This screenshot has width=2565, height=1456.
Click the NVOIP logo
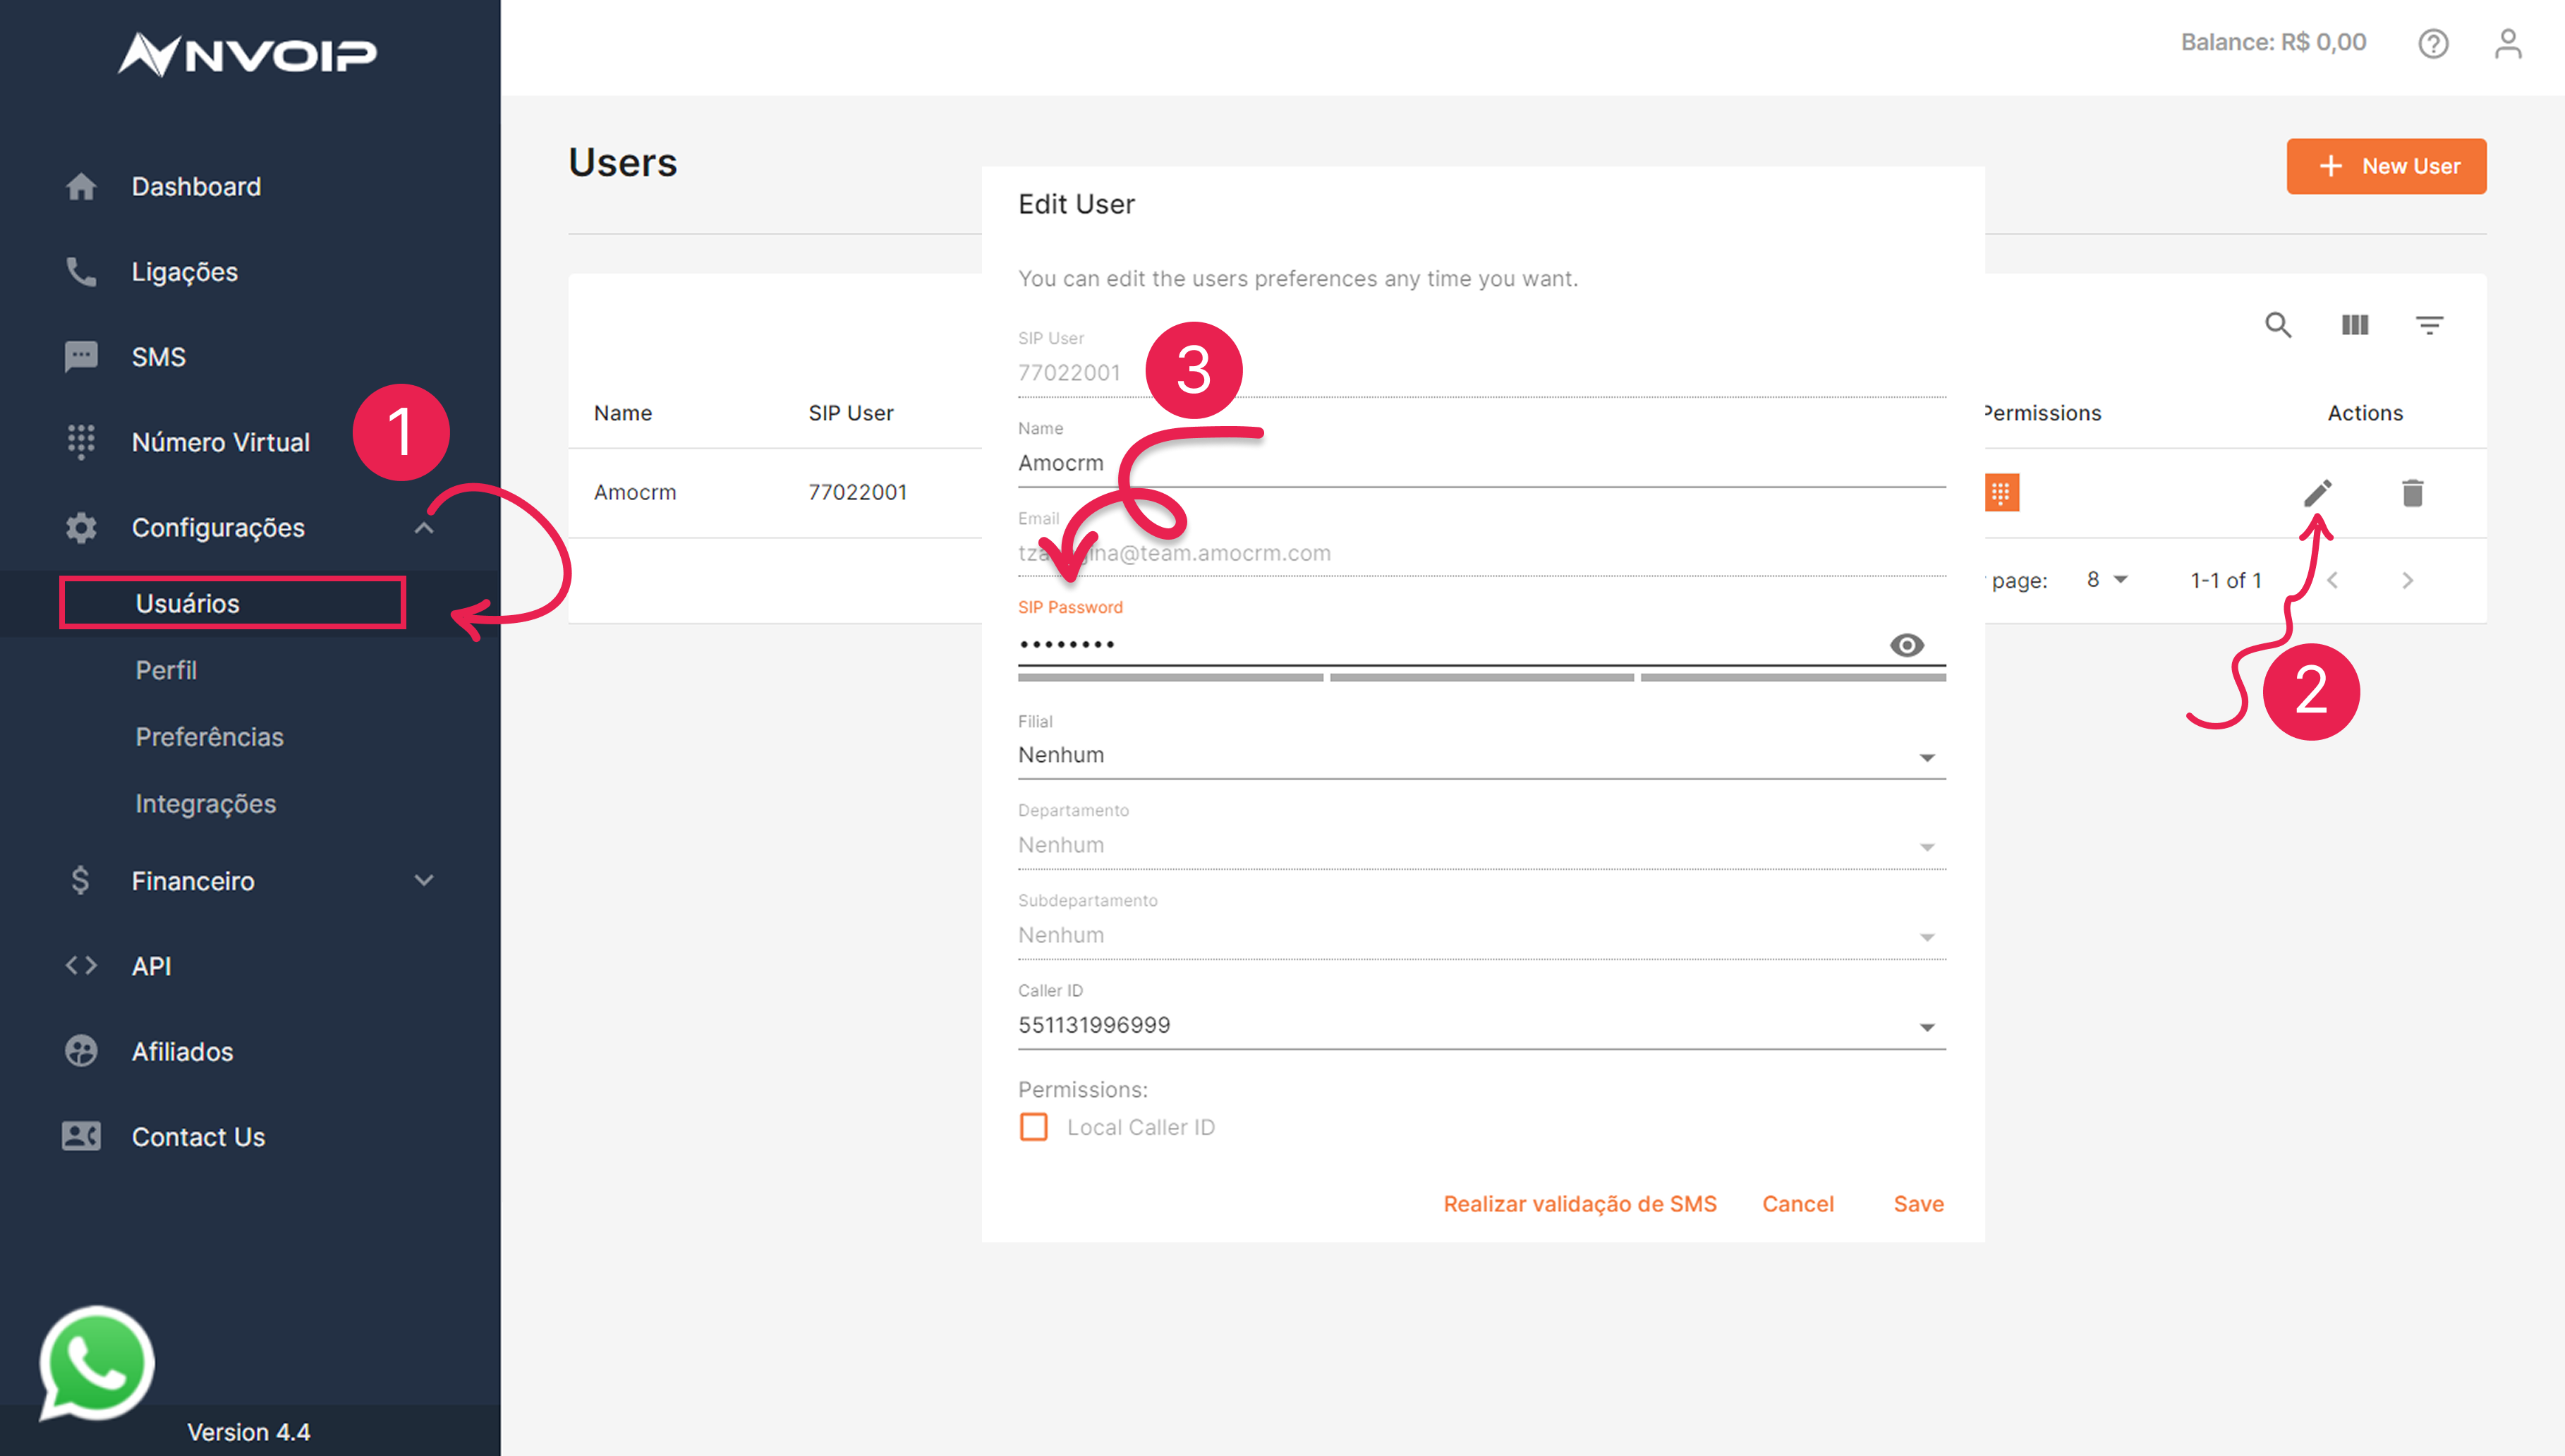click(x=247, y=54)
